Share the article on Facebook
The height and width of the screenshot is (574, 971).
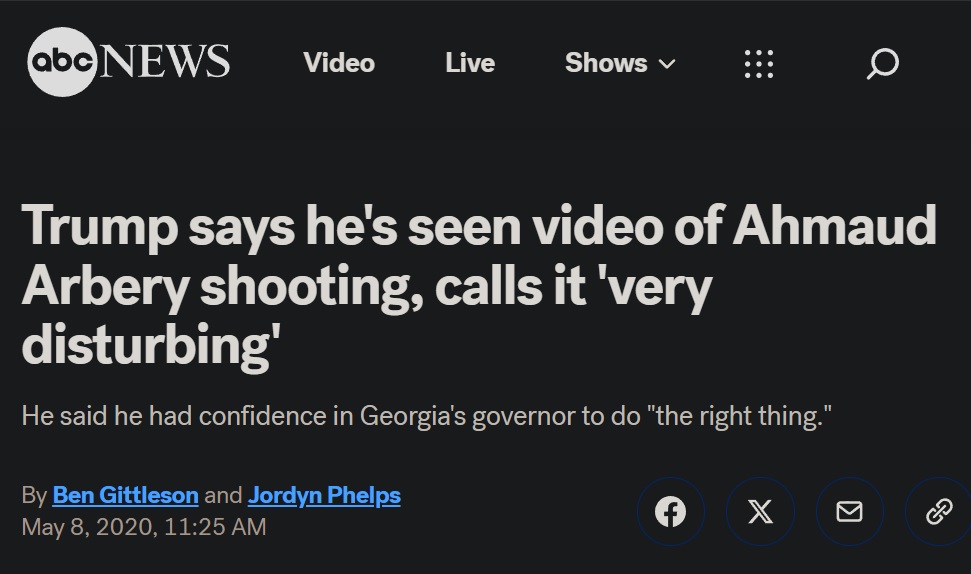(670, 512)
